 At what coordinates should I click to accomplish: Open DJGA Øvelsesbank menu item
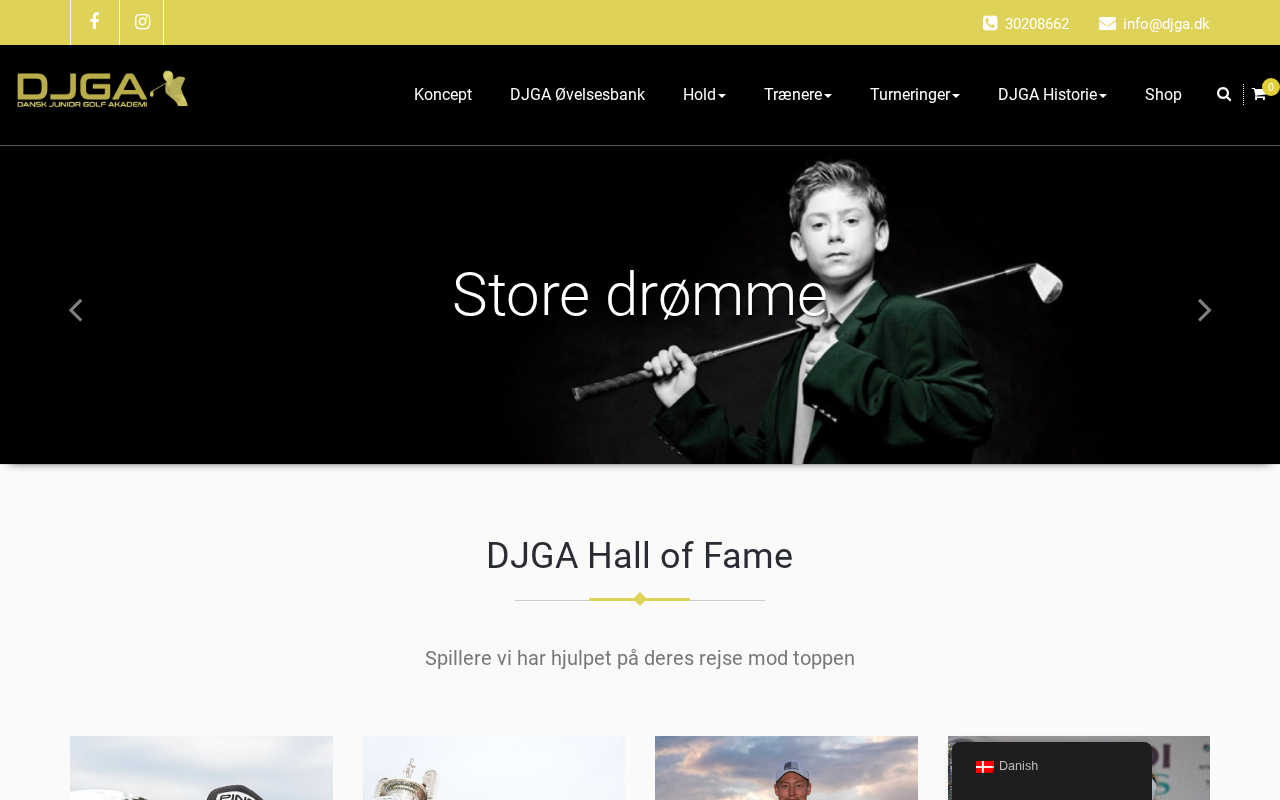[x=577, y=94]
